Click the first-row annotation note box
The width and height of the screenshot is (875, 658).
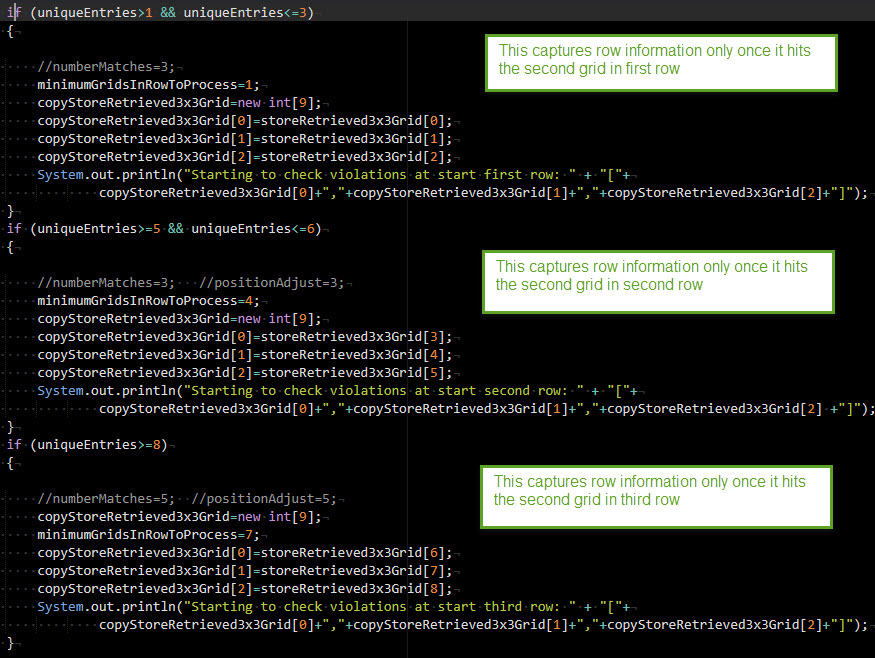click(x=661, y=62)
